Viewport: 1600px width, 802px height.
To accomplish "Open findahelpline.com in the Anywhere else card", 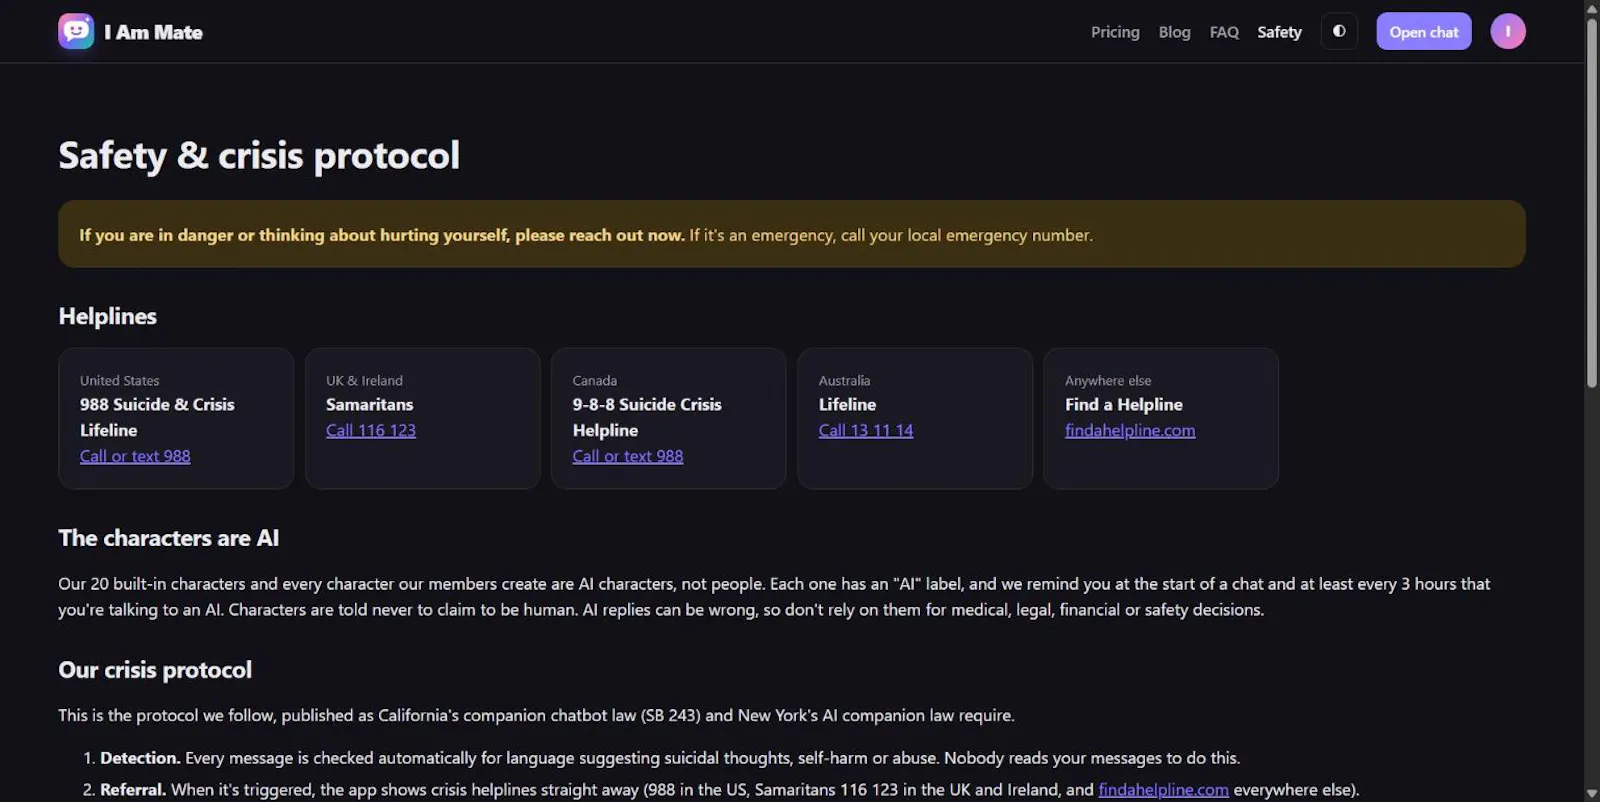I will coord(1130,430).
